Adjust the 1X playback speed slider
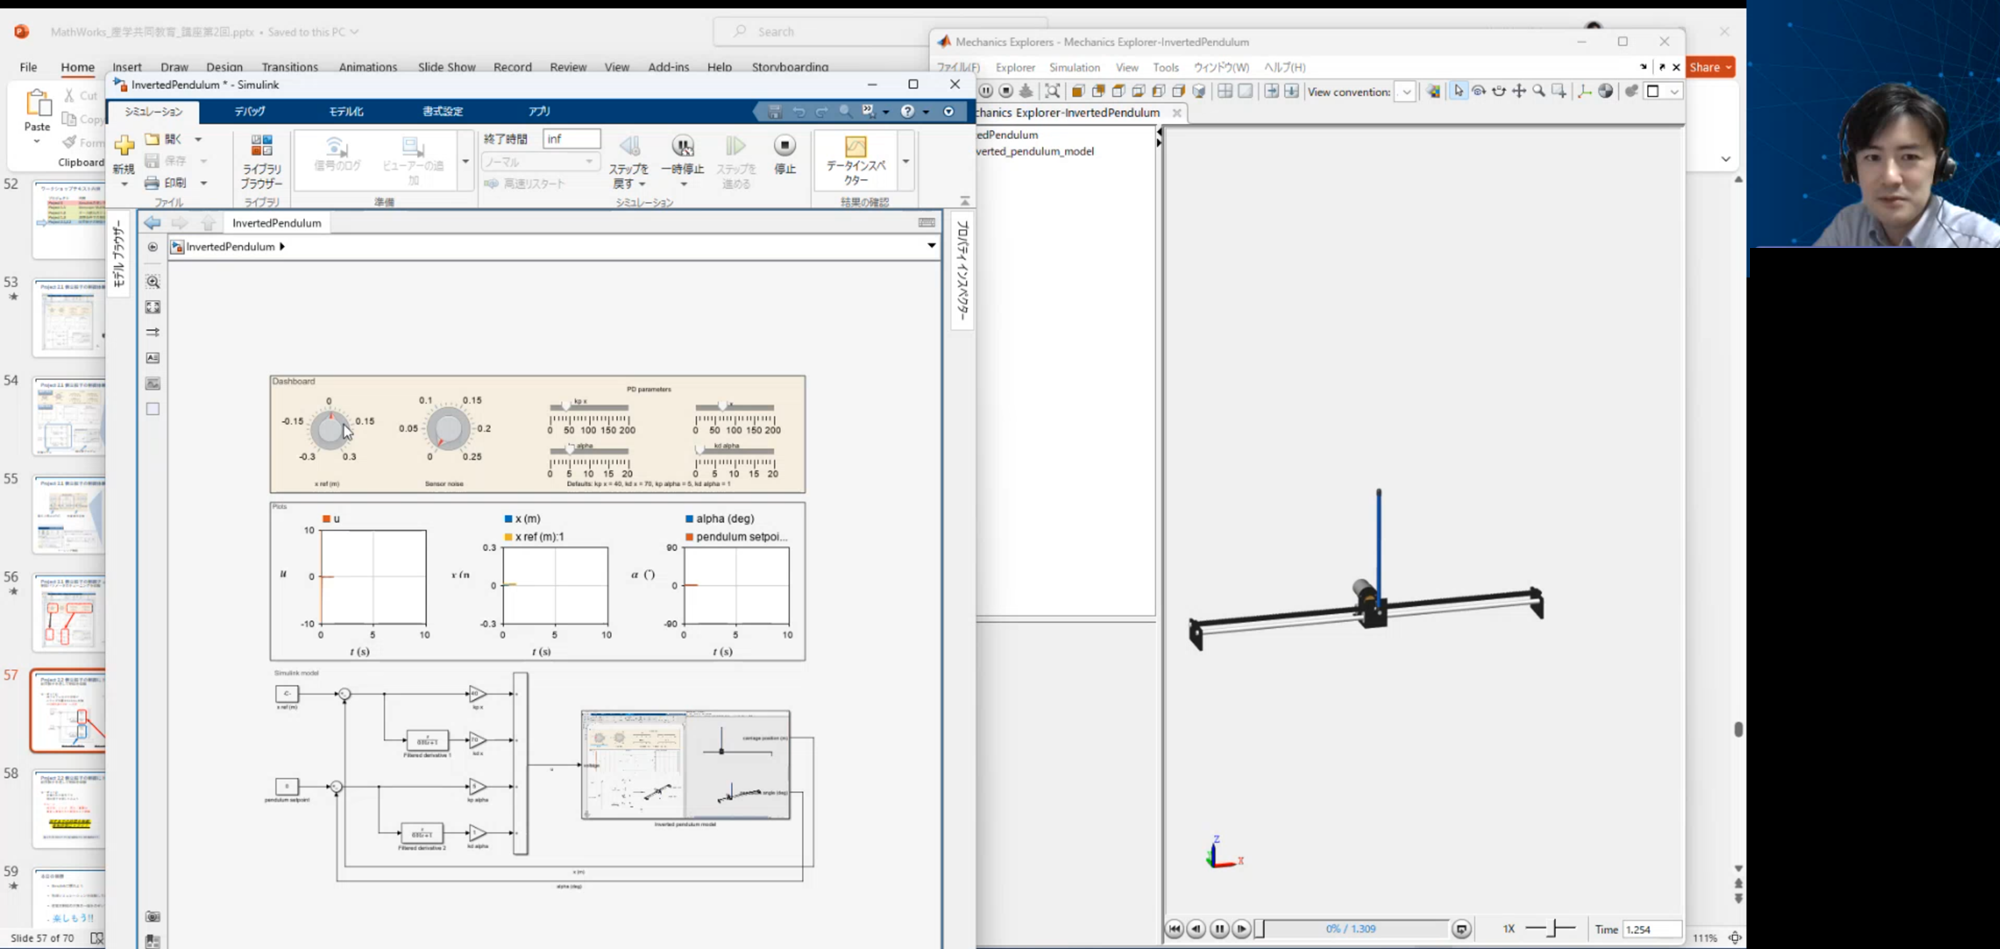 coord(1550,929)
